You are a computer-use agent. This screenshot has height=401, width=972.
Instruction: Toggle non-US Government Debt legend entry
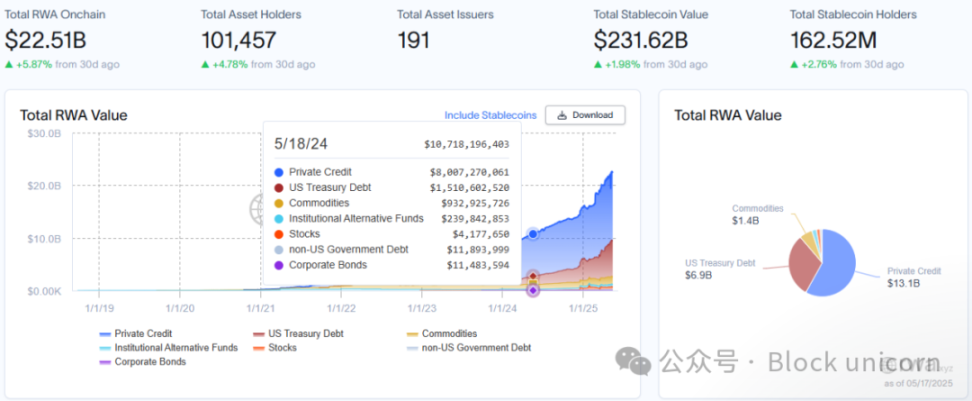470,347
